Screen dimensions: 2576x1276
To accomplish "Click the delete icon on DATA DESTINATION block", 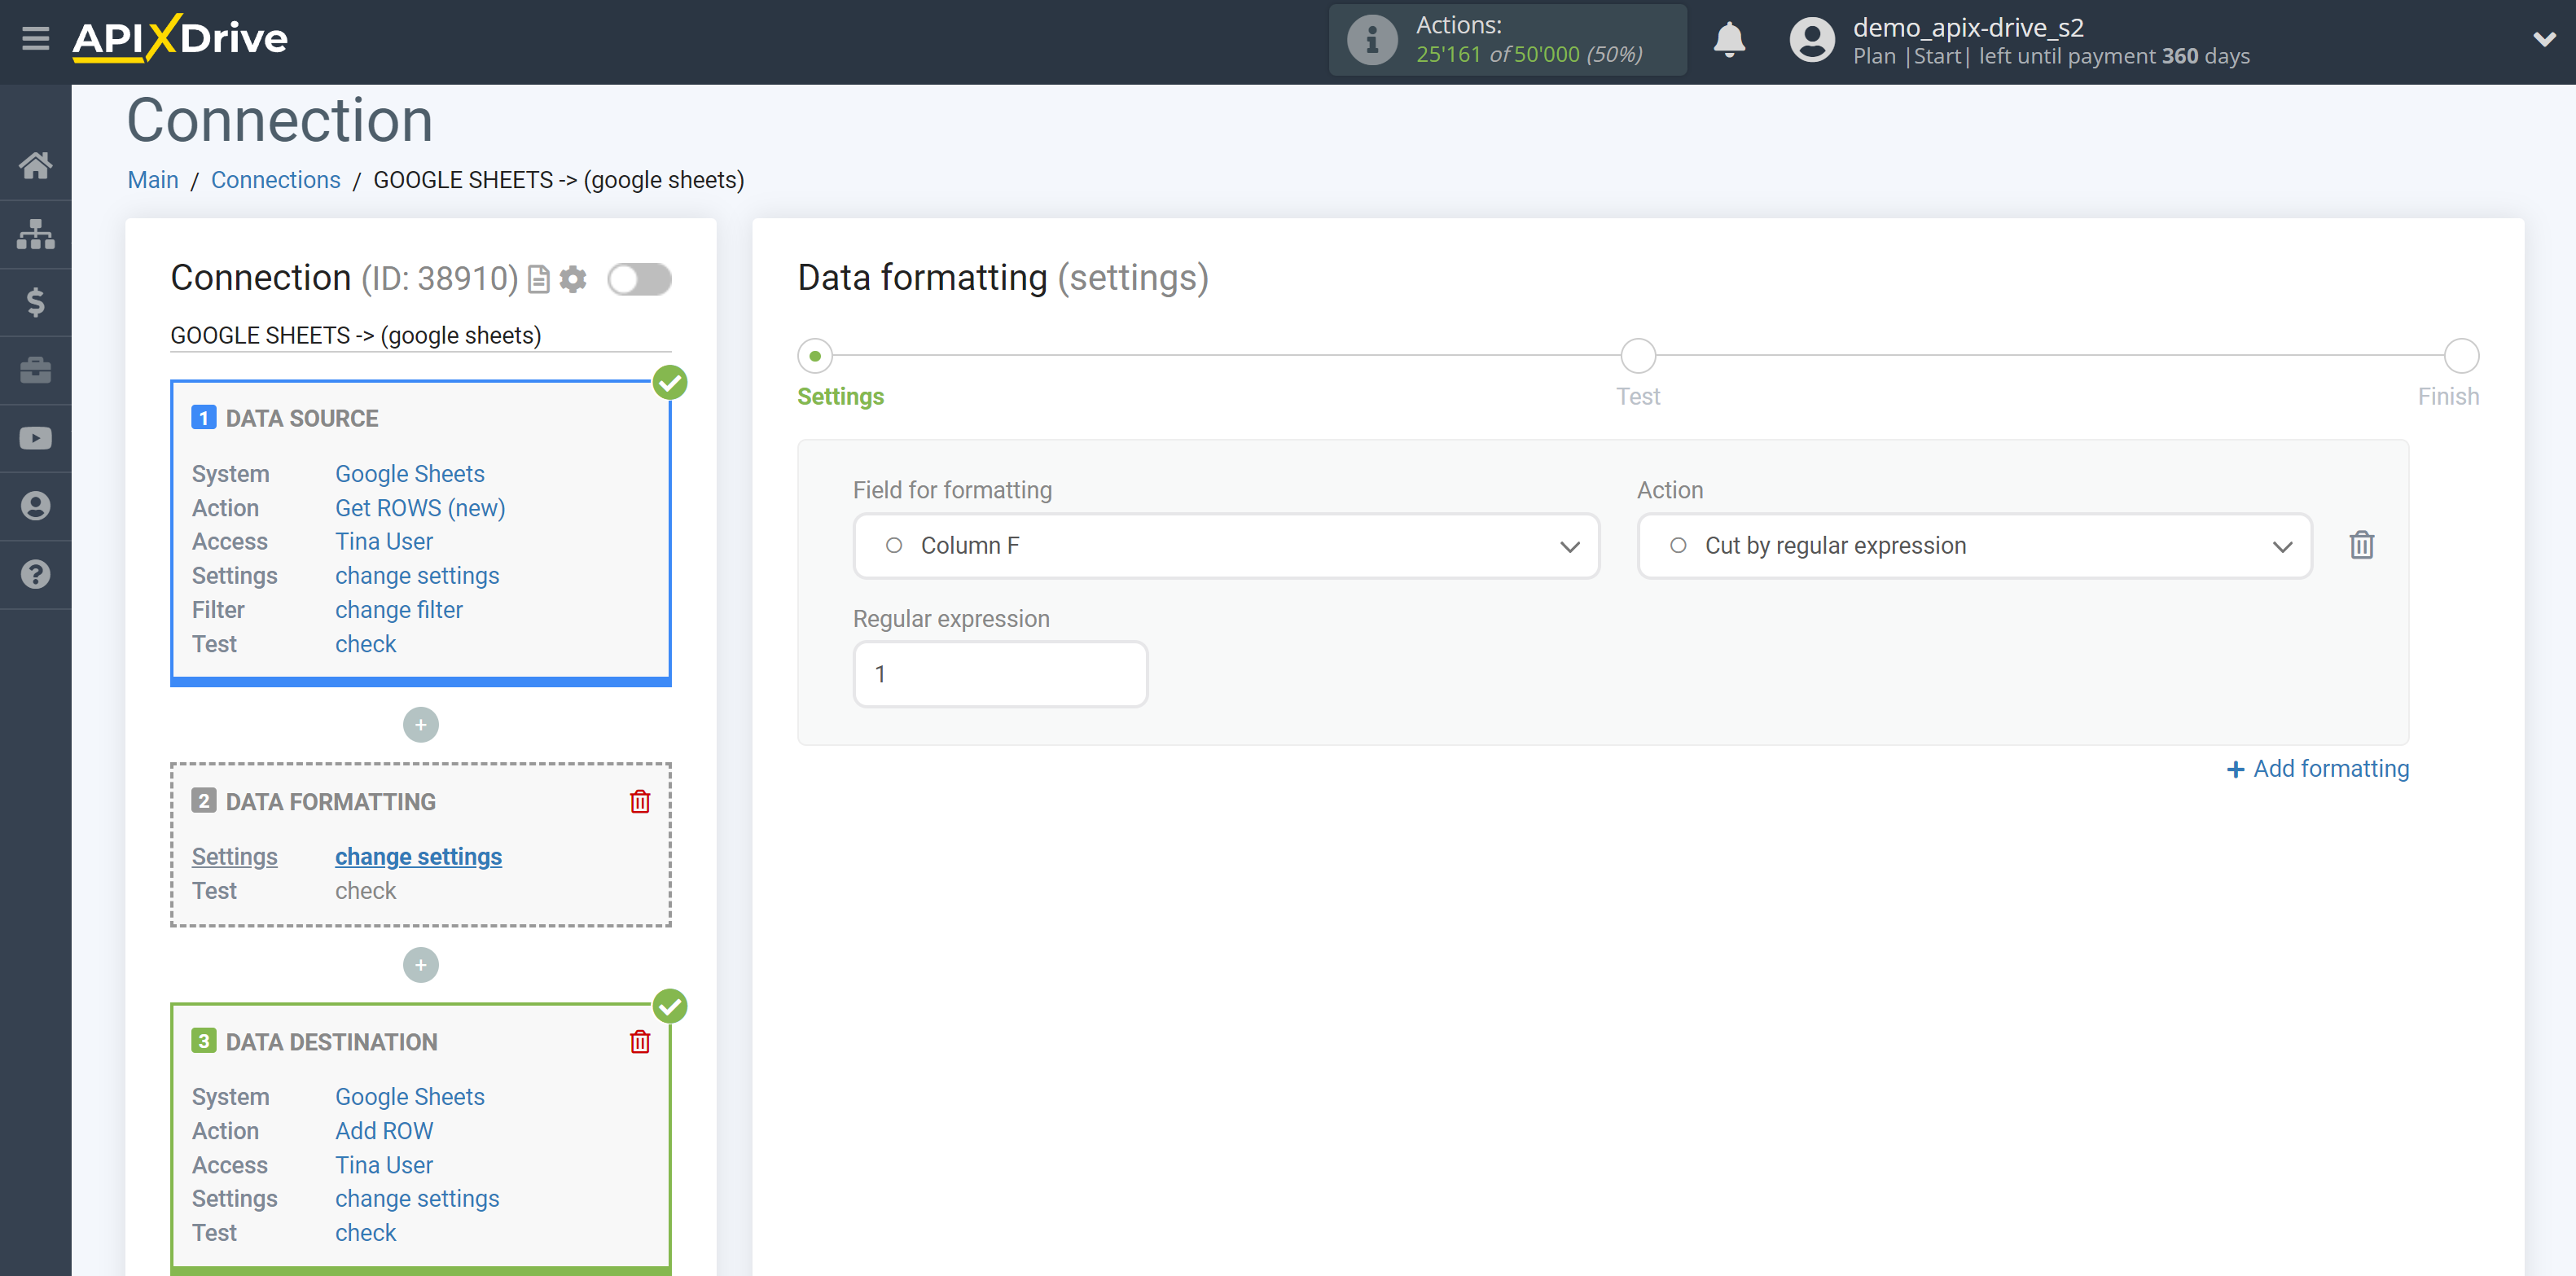I will pos(641,1040).
